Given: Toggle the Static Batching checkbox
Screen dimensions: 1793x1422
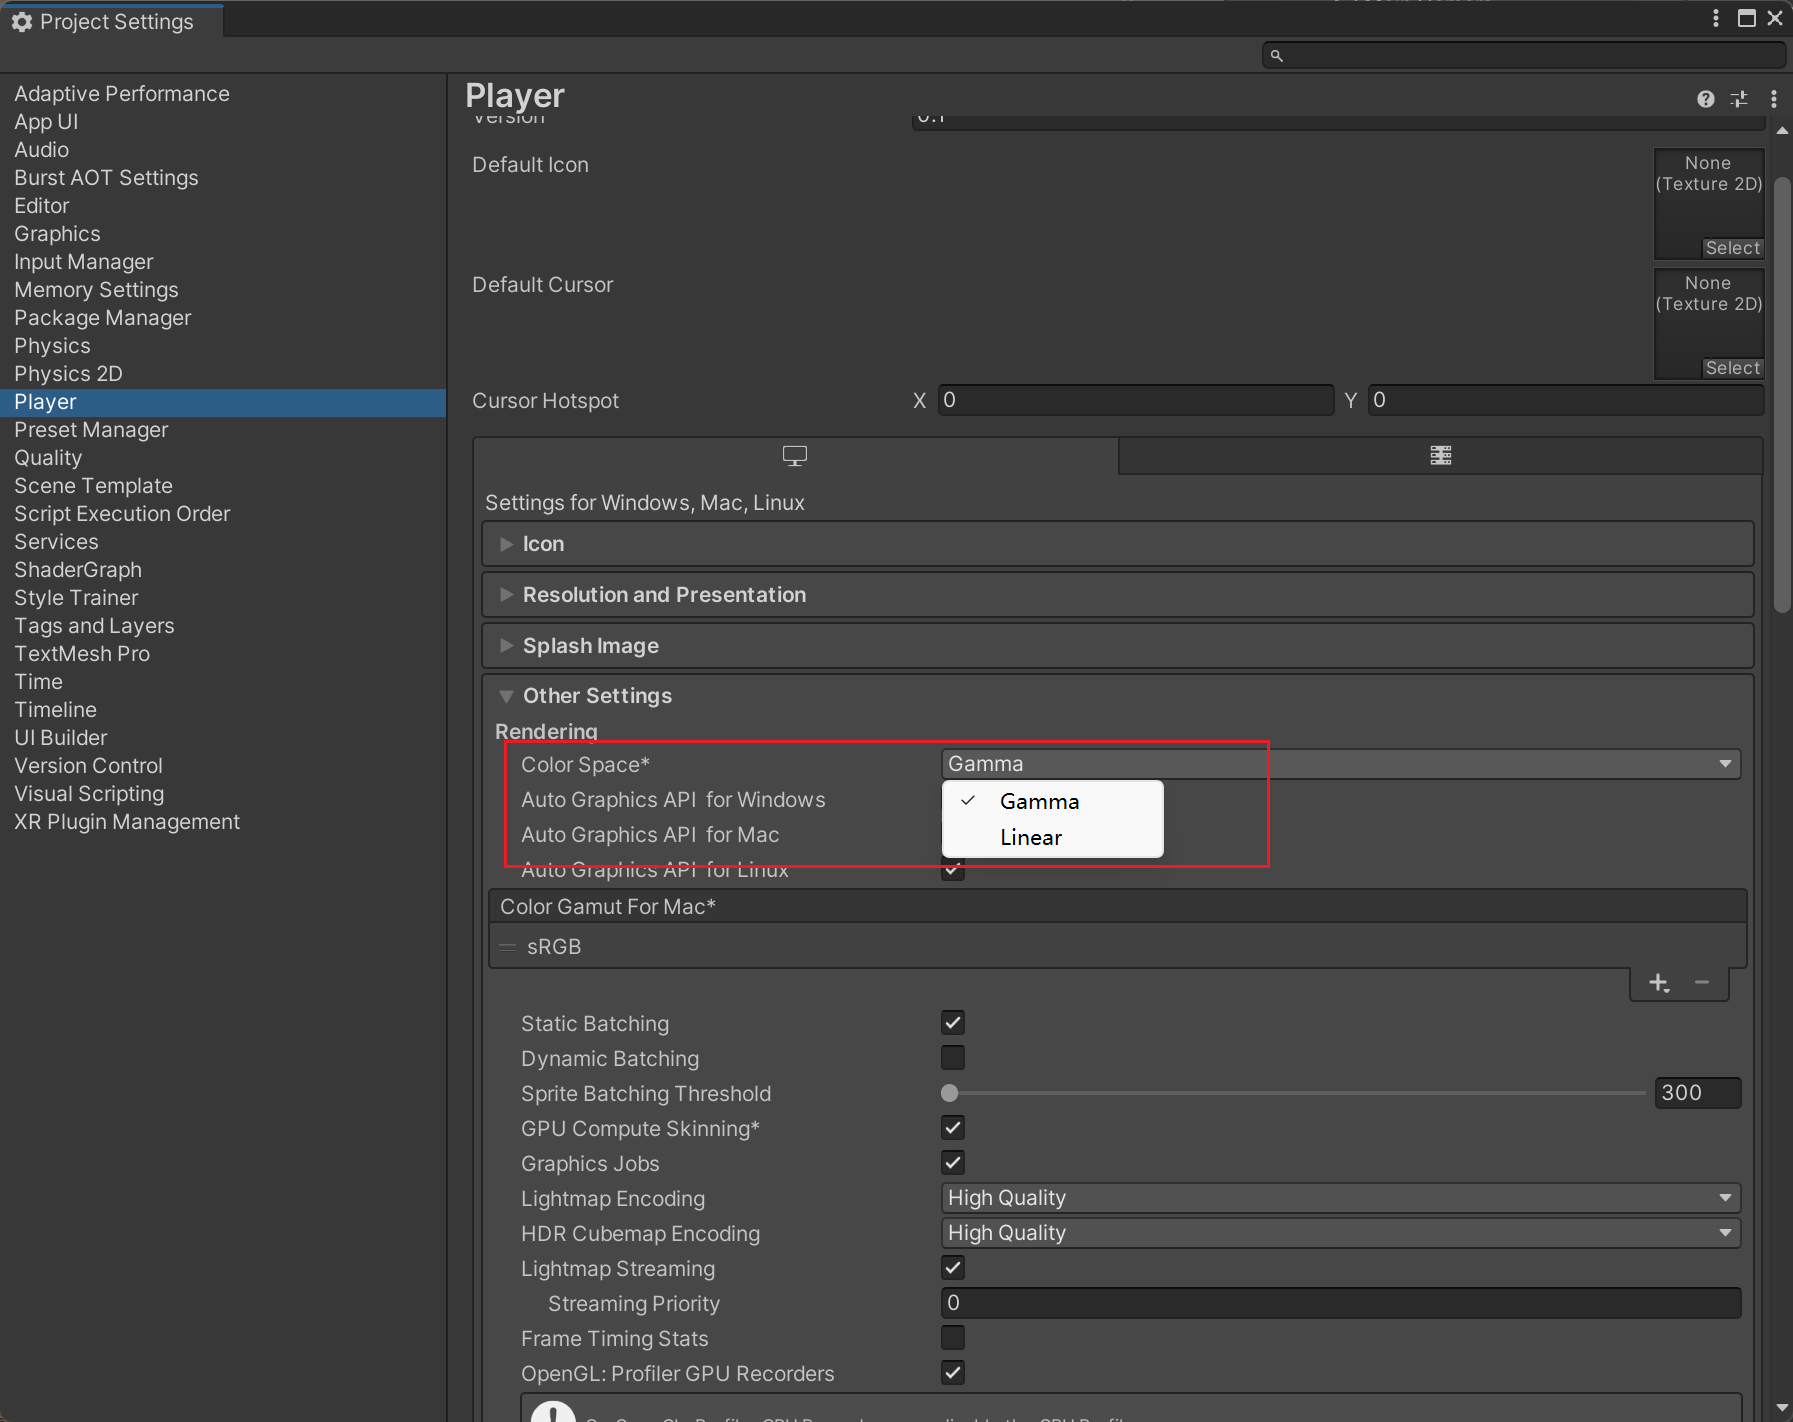Looking at the screenshot, I should tap(953, 1023).
